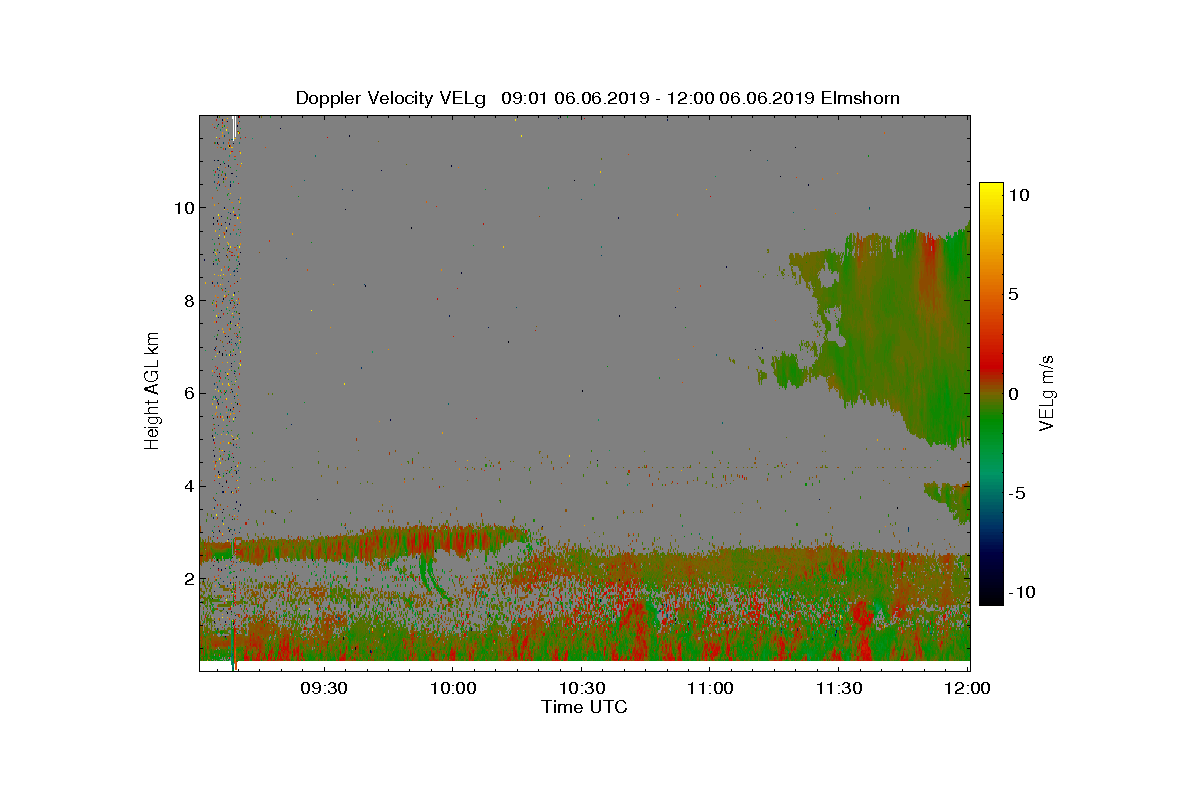Click the "Height AGL km" axis label
The image size is (1200, 800).
pyautogui.click(x=152, y=393)
